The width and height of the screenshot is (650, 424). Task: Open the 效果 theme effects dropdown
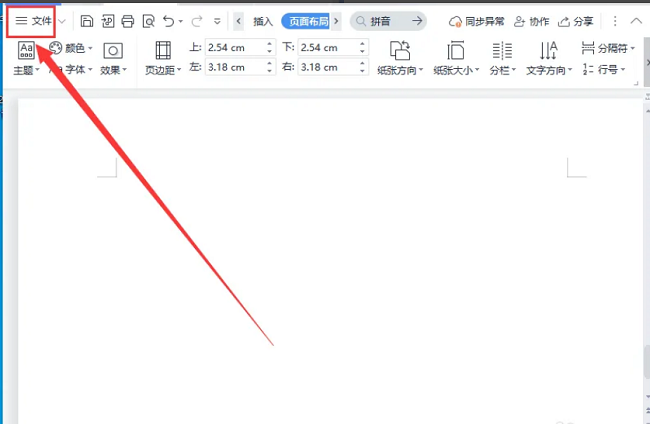pyautogui.click(x=113, y=58)
